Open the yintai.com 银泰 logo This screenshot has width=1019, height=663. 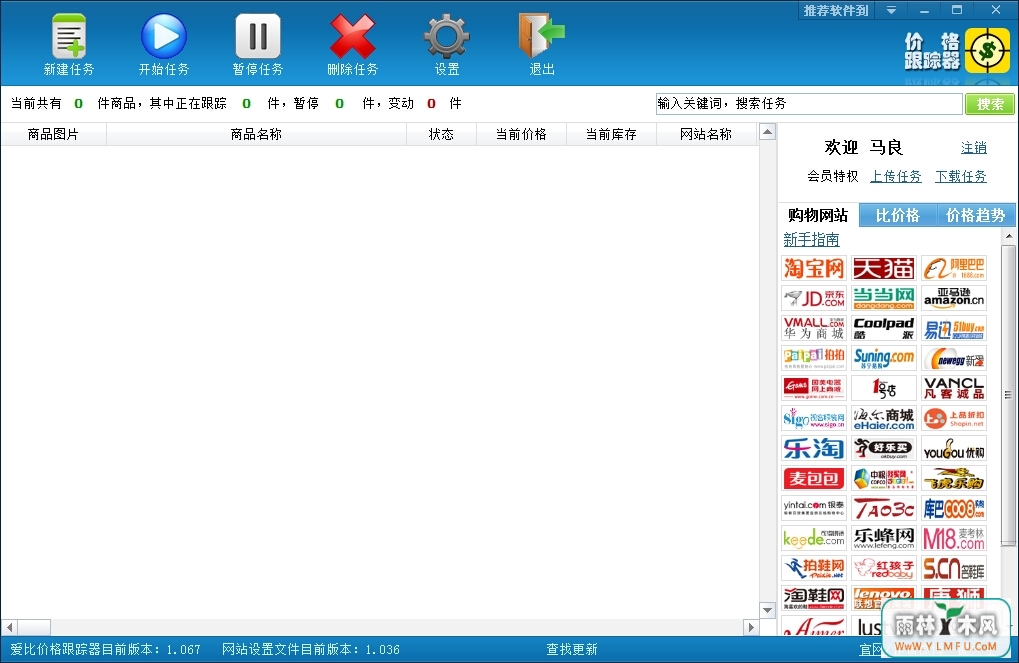click(x=814, y=508)
